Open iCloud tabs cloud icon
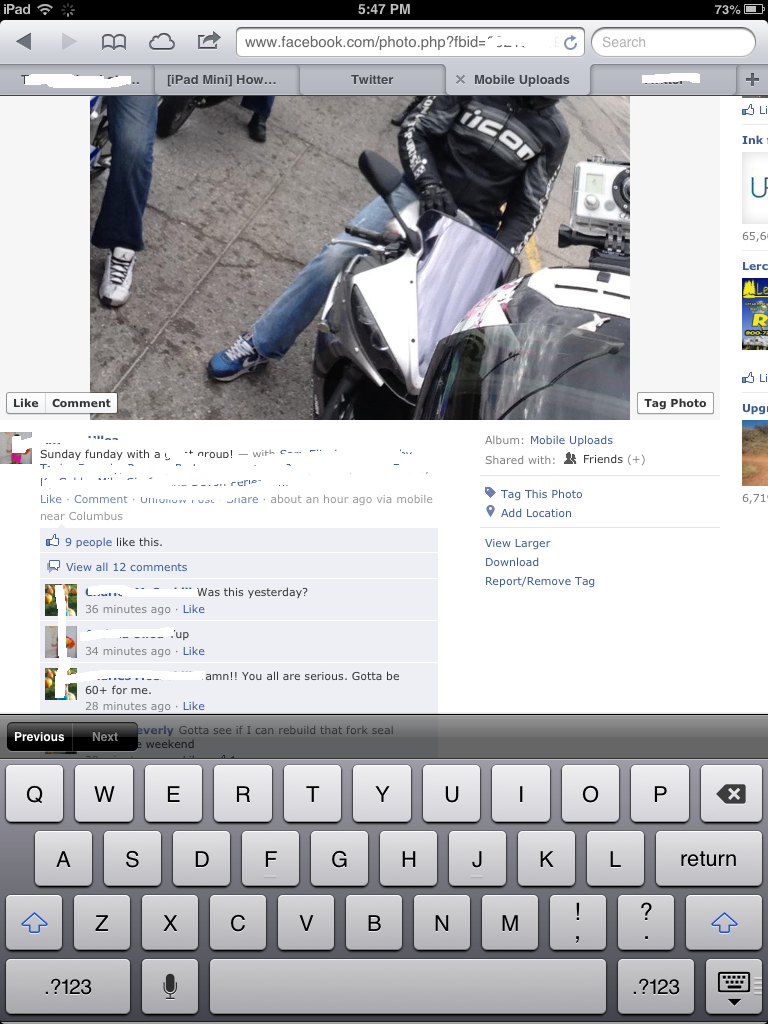 click(x=161, y=42)
